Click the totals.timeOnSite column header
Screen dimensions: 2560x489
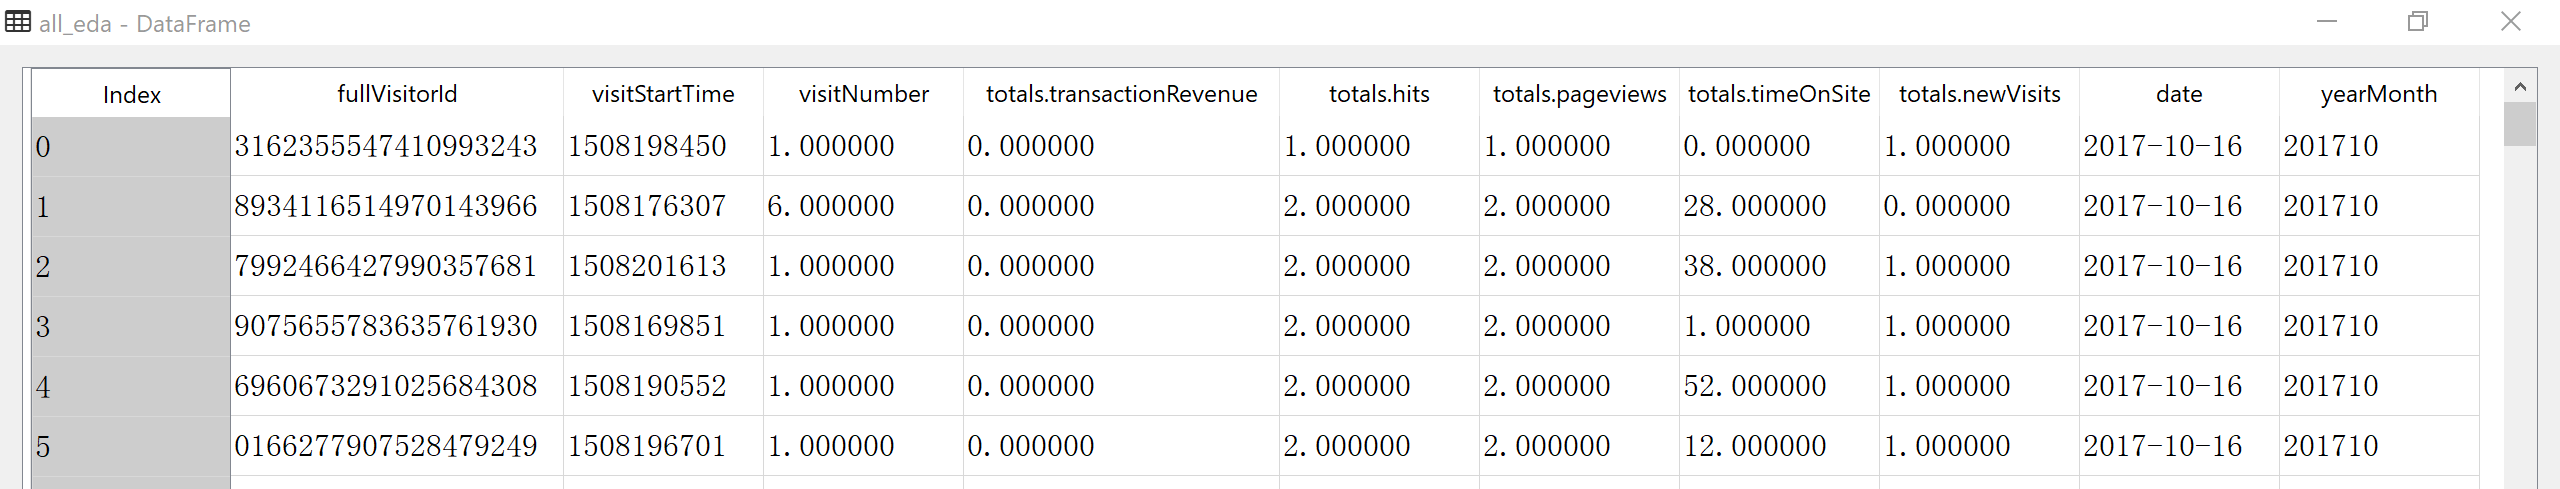tap(1779, 94)
